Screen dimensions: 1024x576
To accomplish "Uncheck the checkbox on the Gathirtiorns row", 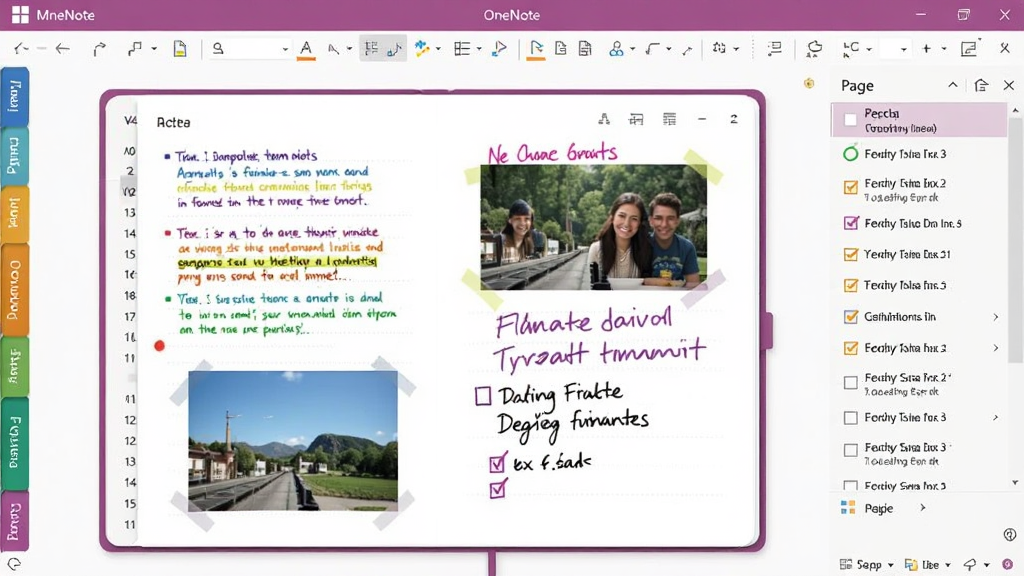I will point(850,317).
